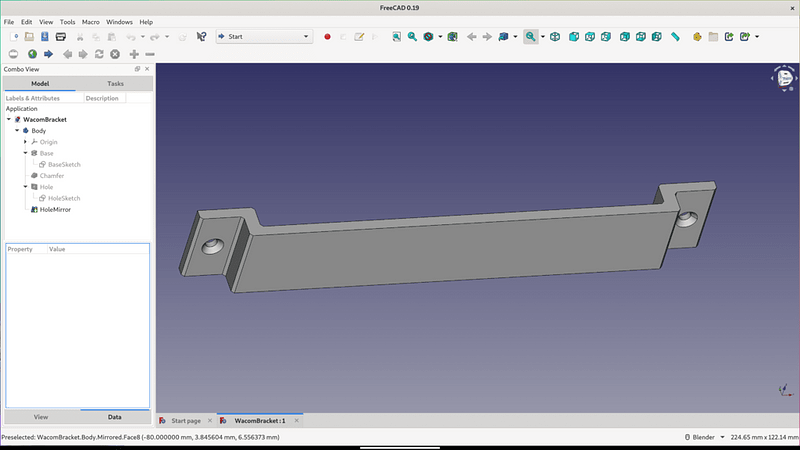Open the sync view dropdown arrow
The height and width of the screenshot is (450, 800).
[515, 37]
